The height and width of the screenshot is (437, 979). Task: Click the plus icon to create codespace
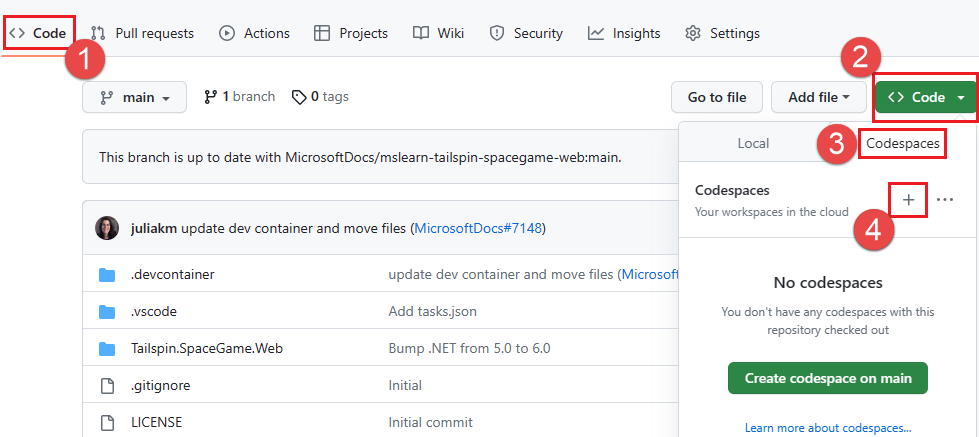click(908, 200)
